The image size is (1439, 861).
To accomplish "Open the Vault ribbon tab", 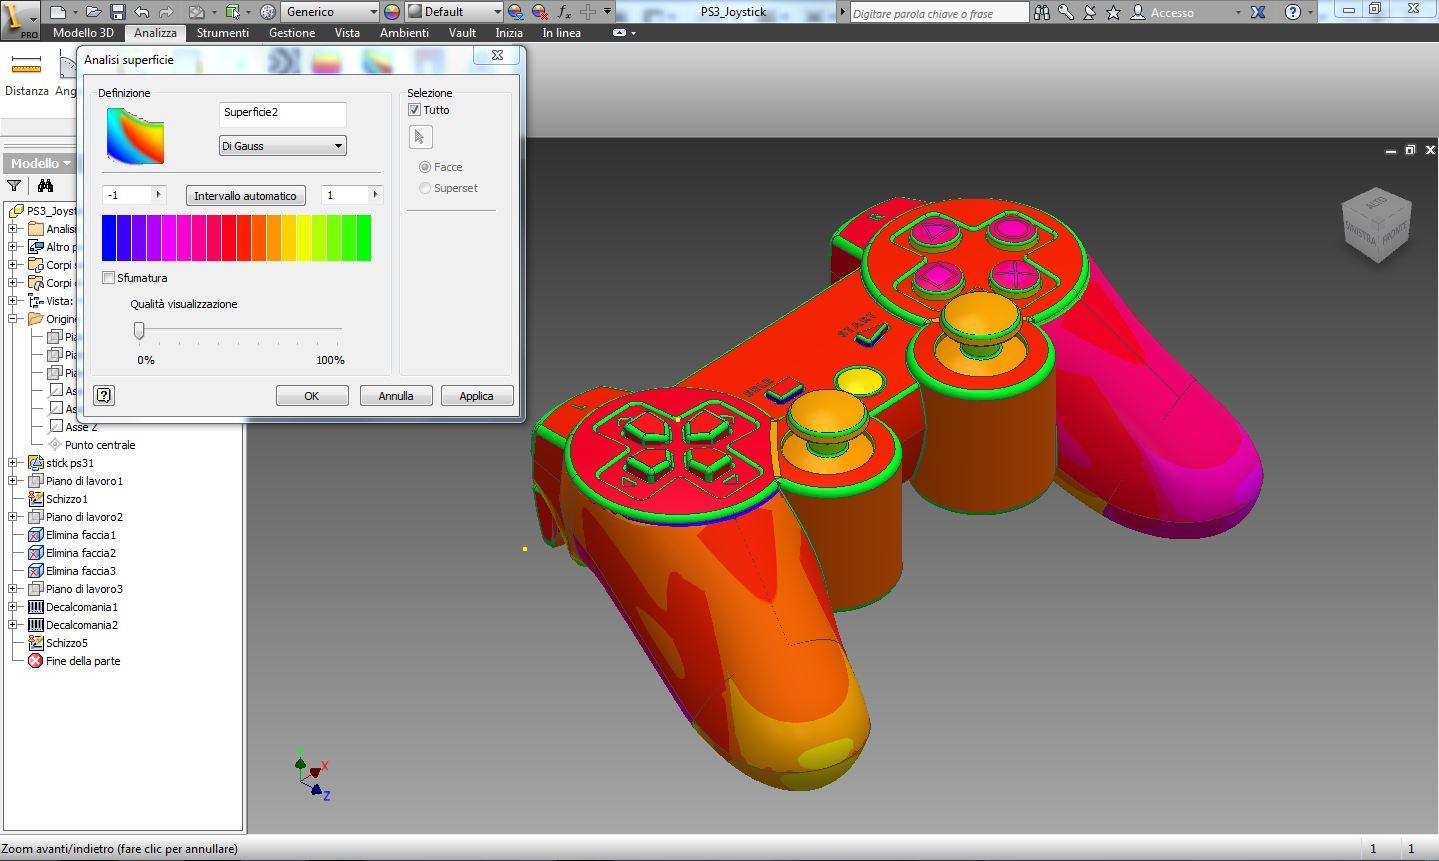I will (462, 32).
